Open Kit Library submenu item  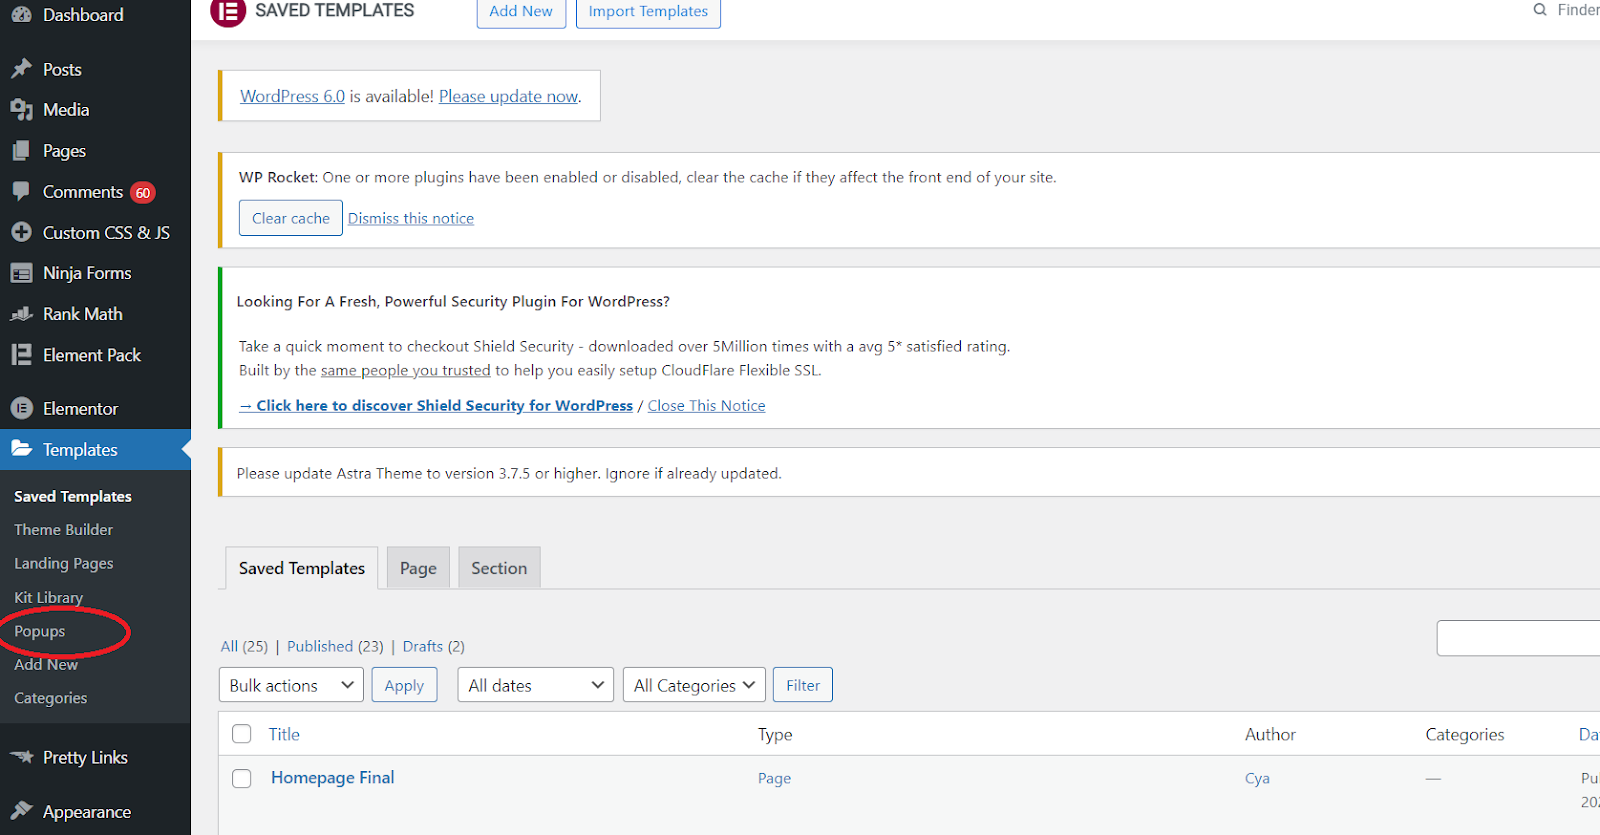coord(48,598)
